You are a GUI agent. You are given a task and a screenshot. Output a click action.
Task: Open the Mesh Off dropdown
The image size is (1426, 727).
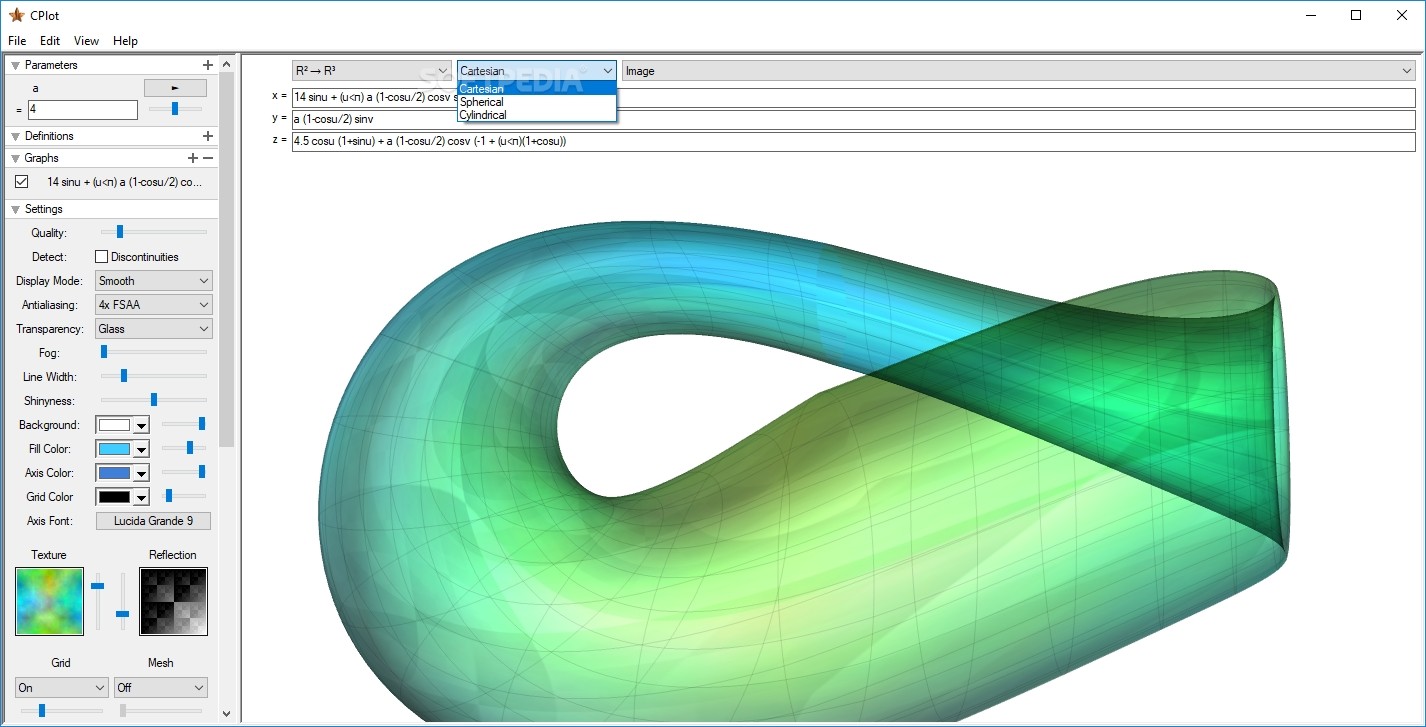coord(160,688)
